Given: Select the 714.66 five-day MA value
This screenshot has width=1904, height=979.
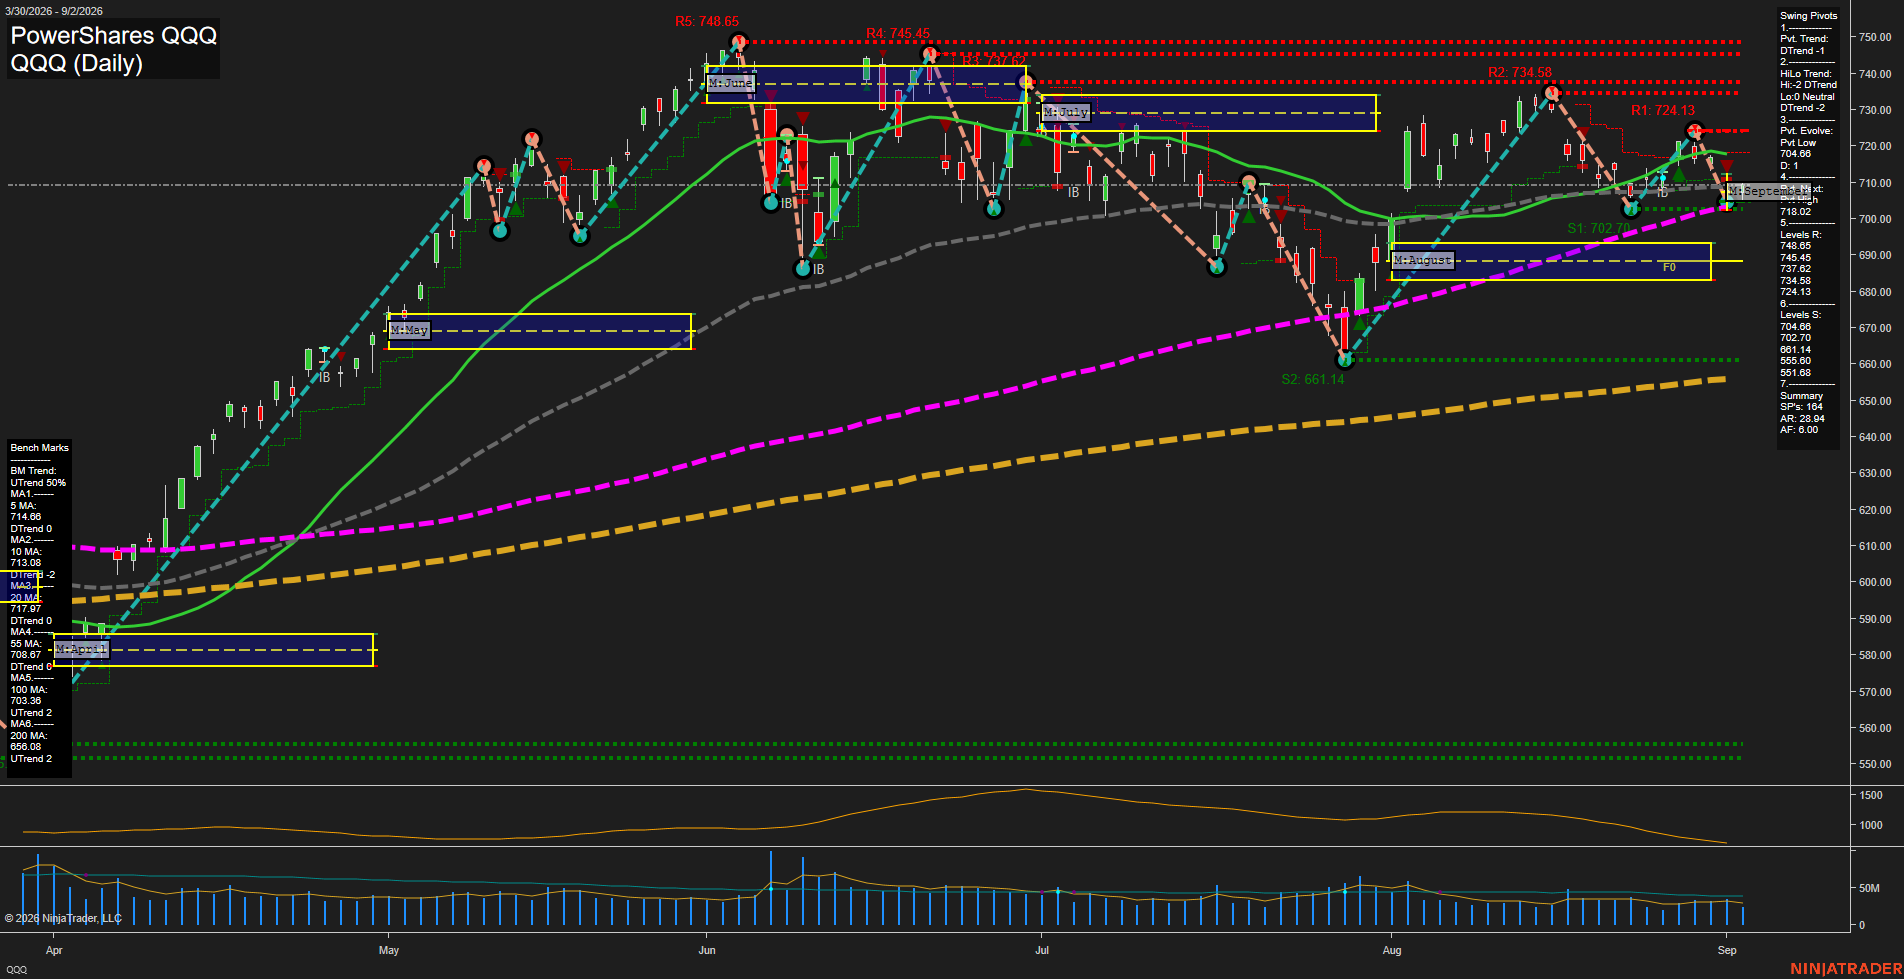Looking at the screenshot, I should click(x=26, y=518).
